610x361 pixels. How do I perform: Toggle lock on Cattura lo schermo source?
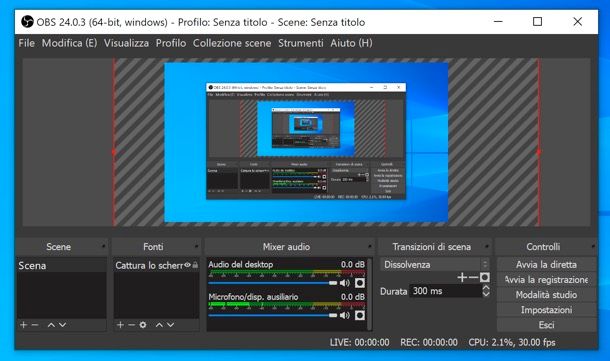[195, 265]
